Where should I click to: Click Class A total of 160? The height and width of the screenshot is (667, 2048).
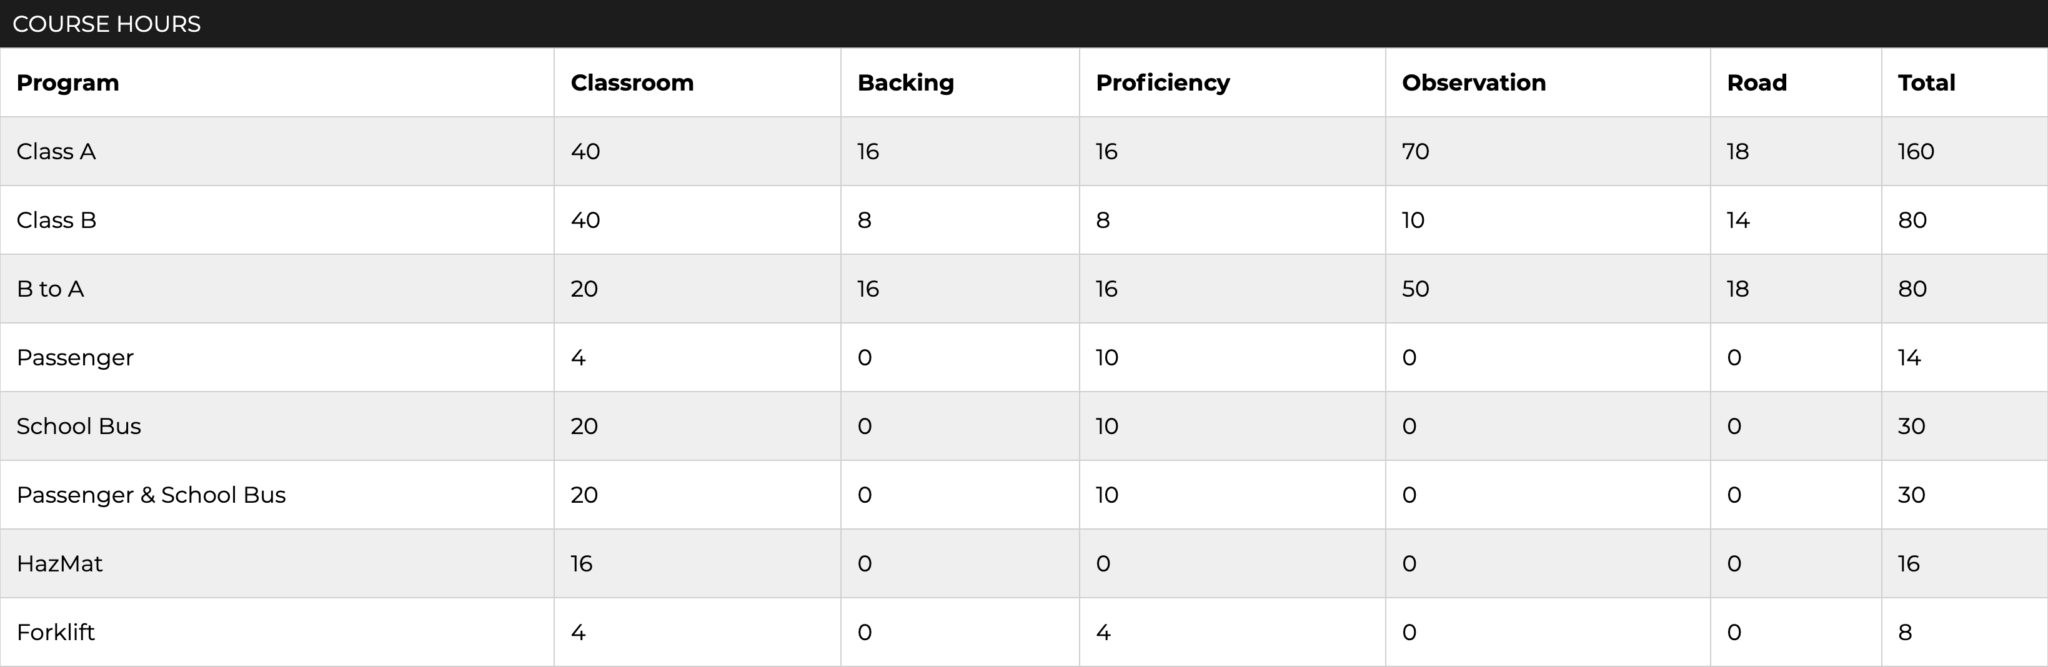tap(1916, 151)
